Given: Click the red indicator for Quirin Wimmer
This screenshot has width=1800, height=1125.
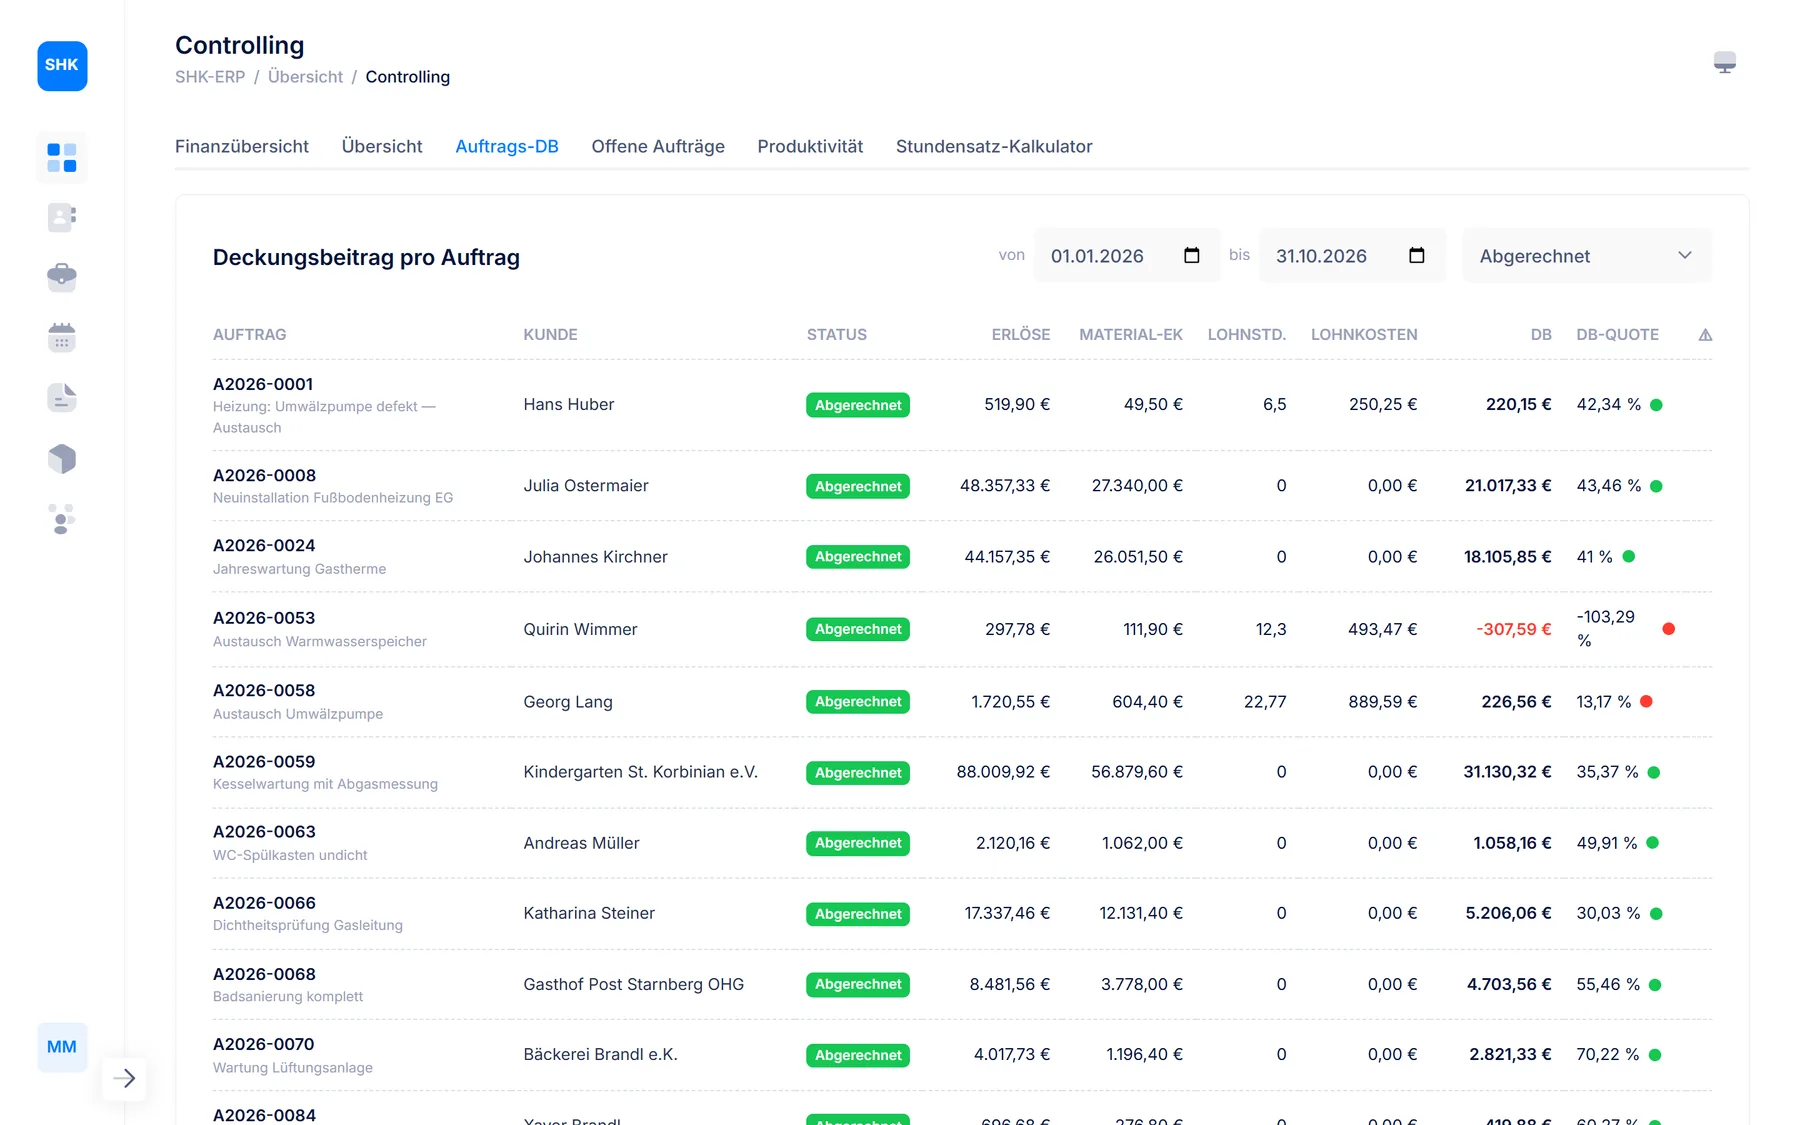Looking at the screenshot, I should click(x=1668, y=629).
